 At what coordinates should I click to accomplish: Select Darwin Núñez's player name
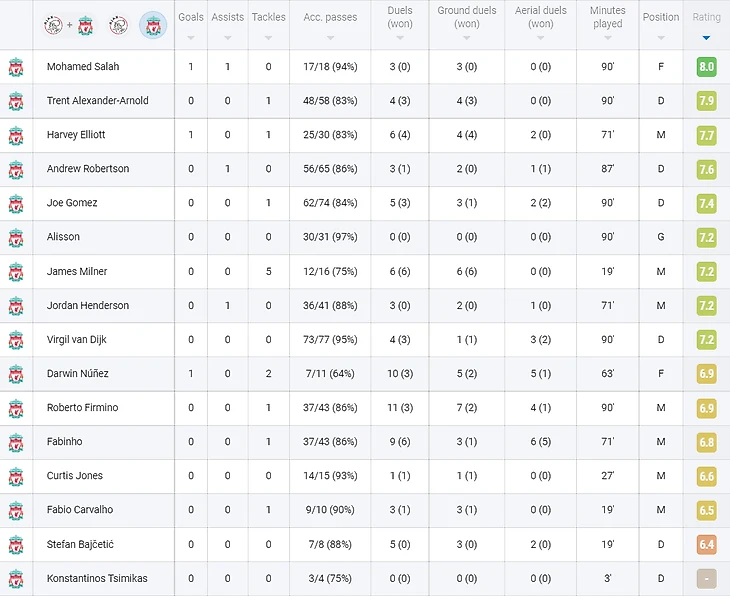[x=77, y=373]
